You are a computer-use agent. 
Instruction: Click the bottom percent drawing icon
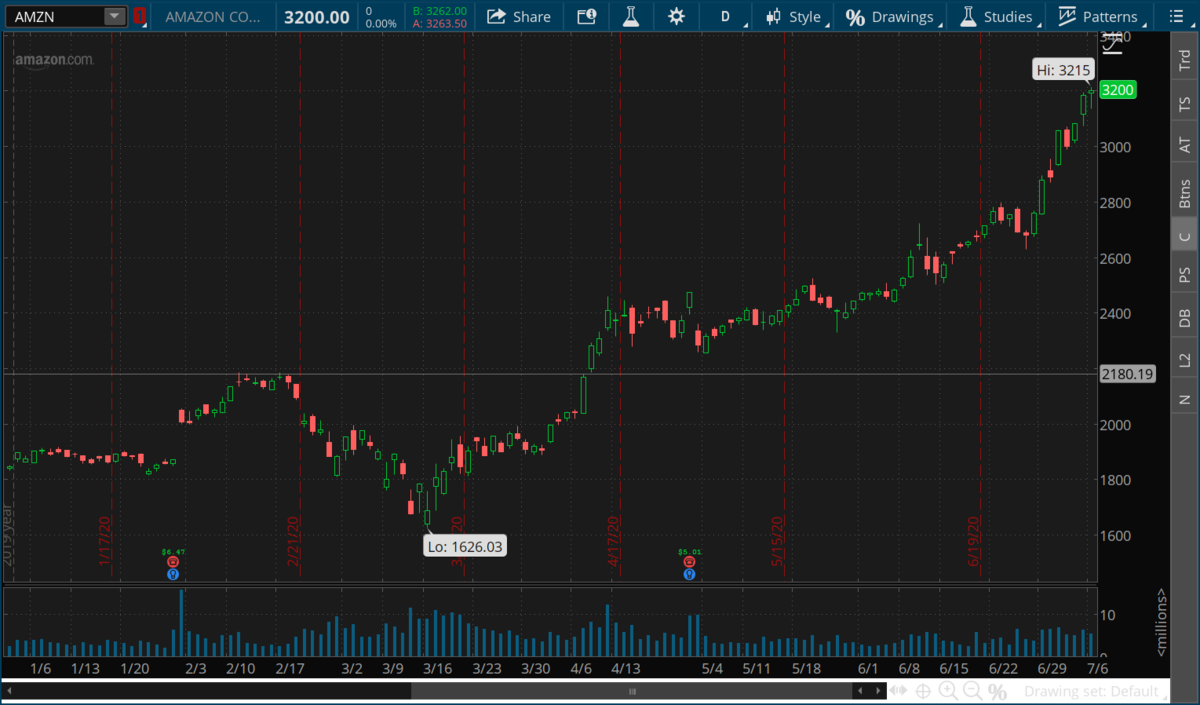click(997, 691)
